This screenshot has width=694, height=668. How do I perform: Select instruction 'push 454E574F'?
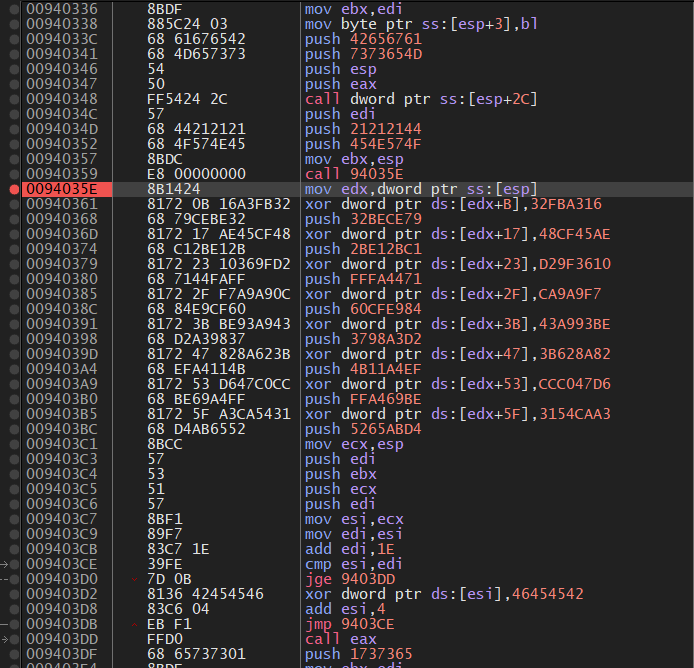point(363,144)
